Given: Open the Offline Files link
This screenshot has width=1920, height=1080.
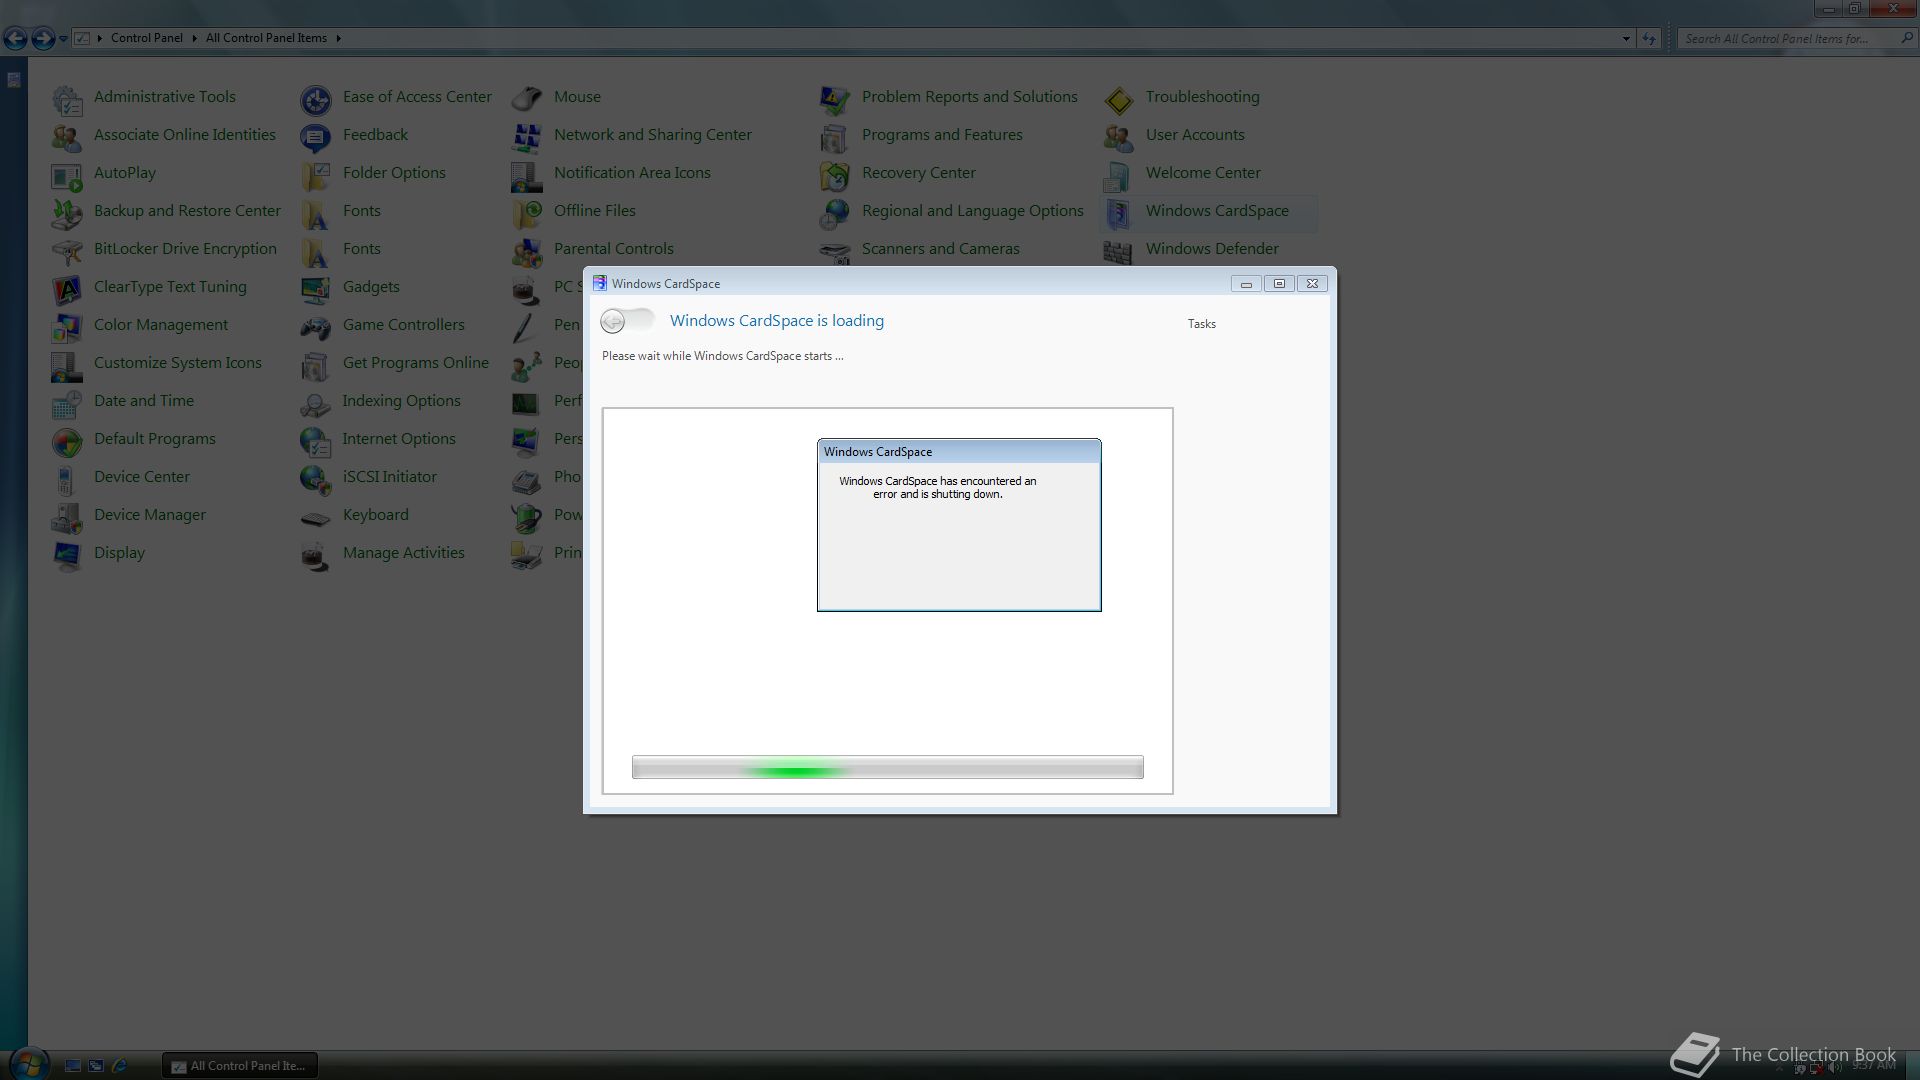Looking at the screenshot, I should click(x=595, y=211).
